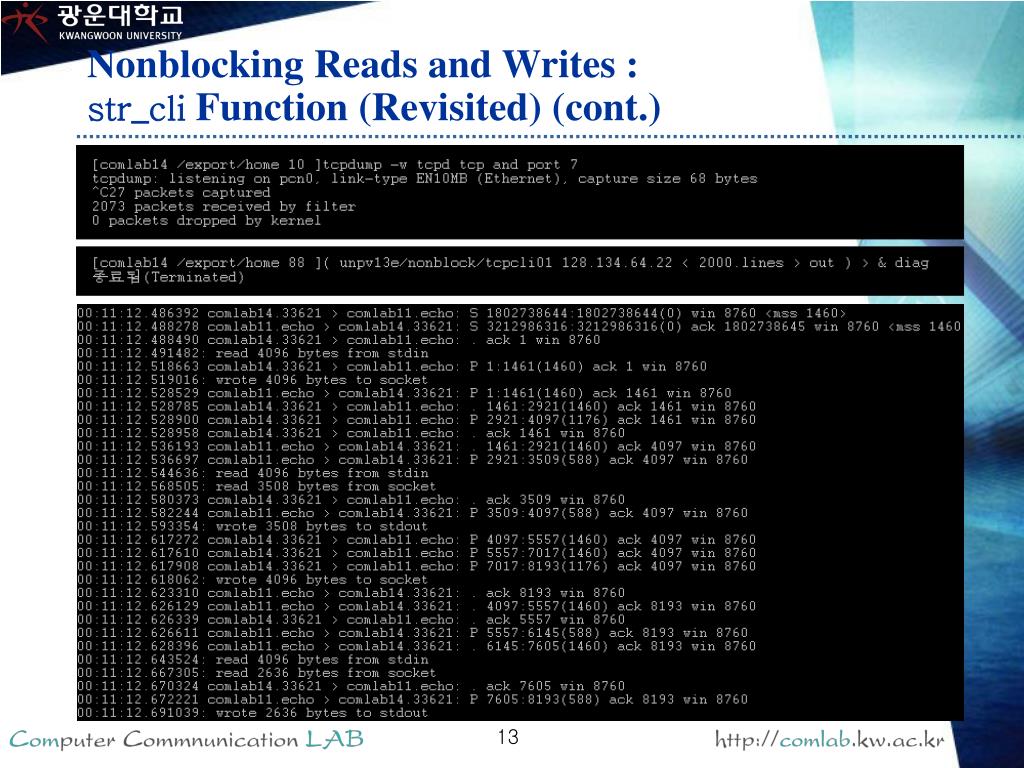The width and height of the screenshot is (1024, 768).
Task: Click the 00:11:12.643524 'read 4096 bytes from stdin' line
Action: [253, 660]
